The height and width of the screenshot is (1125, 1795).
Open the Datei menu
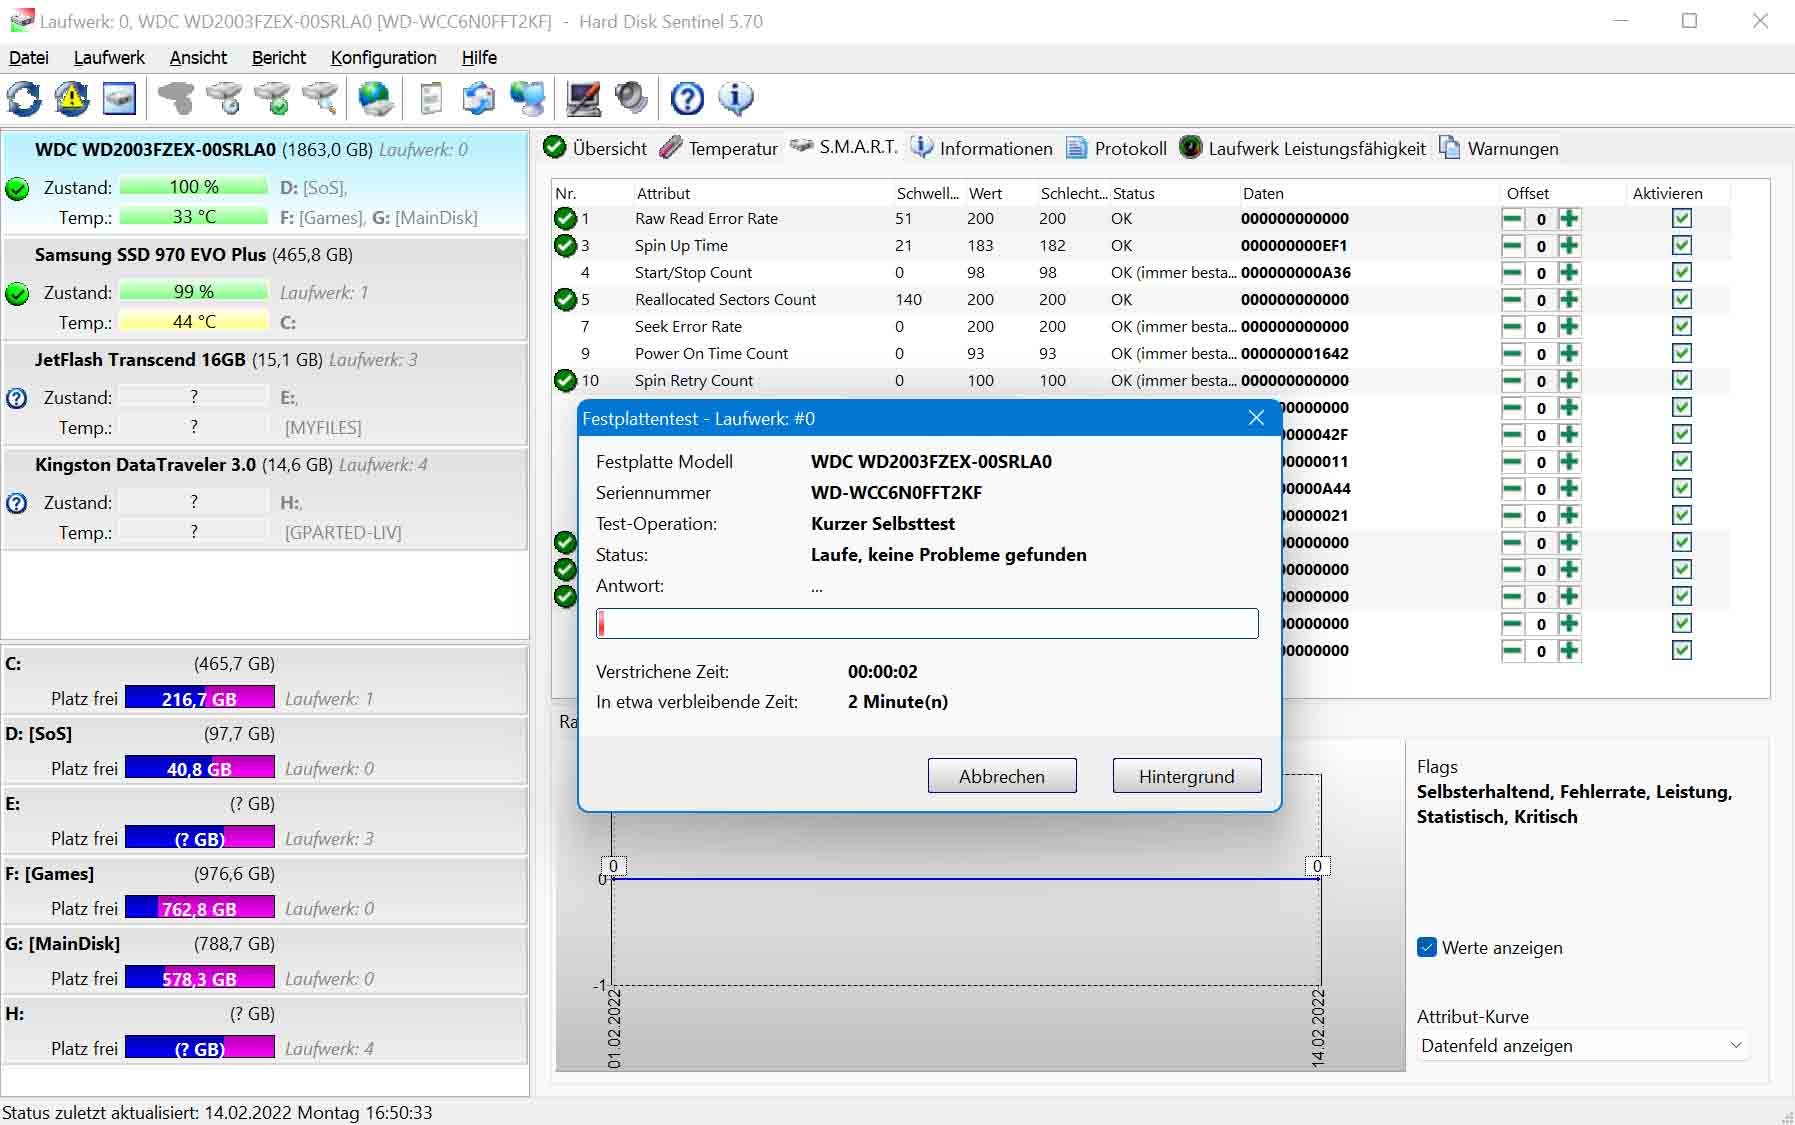(29, 58)
